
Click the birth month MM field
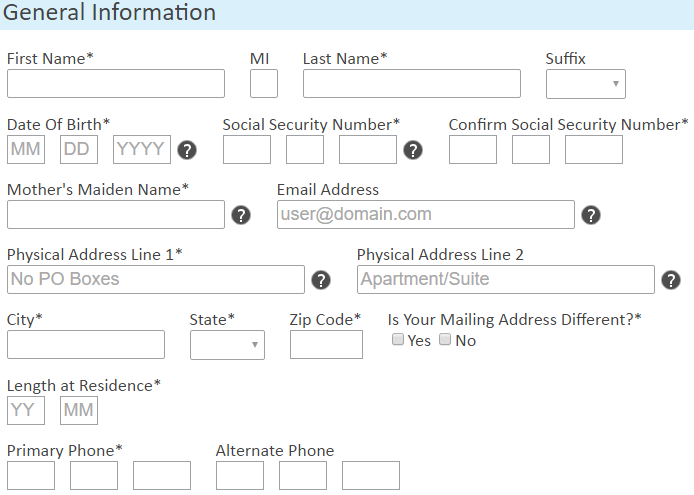tap(26, 149)
